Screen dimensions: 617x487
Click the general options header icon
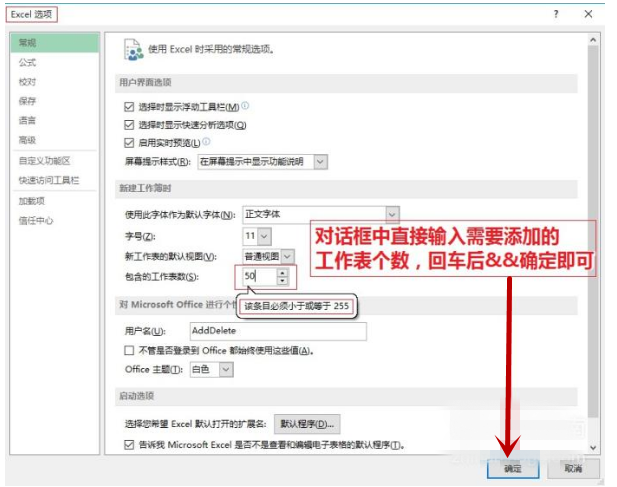[133, 50]
